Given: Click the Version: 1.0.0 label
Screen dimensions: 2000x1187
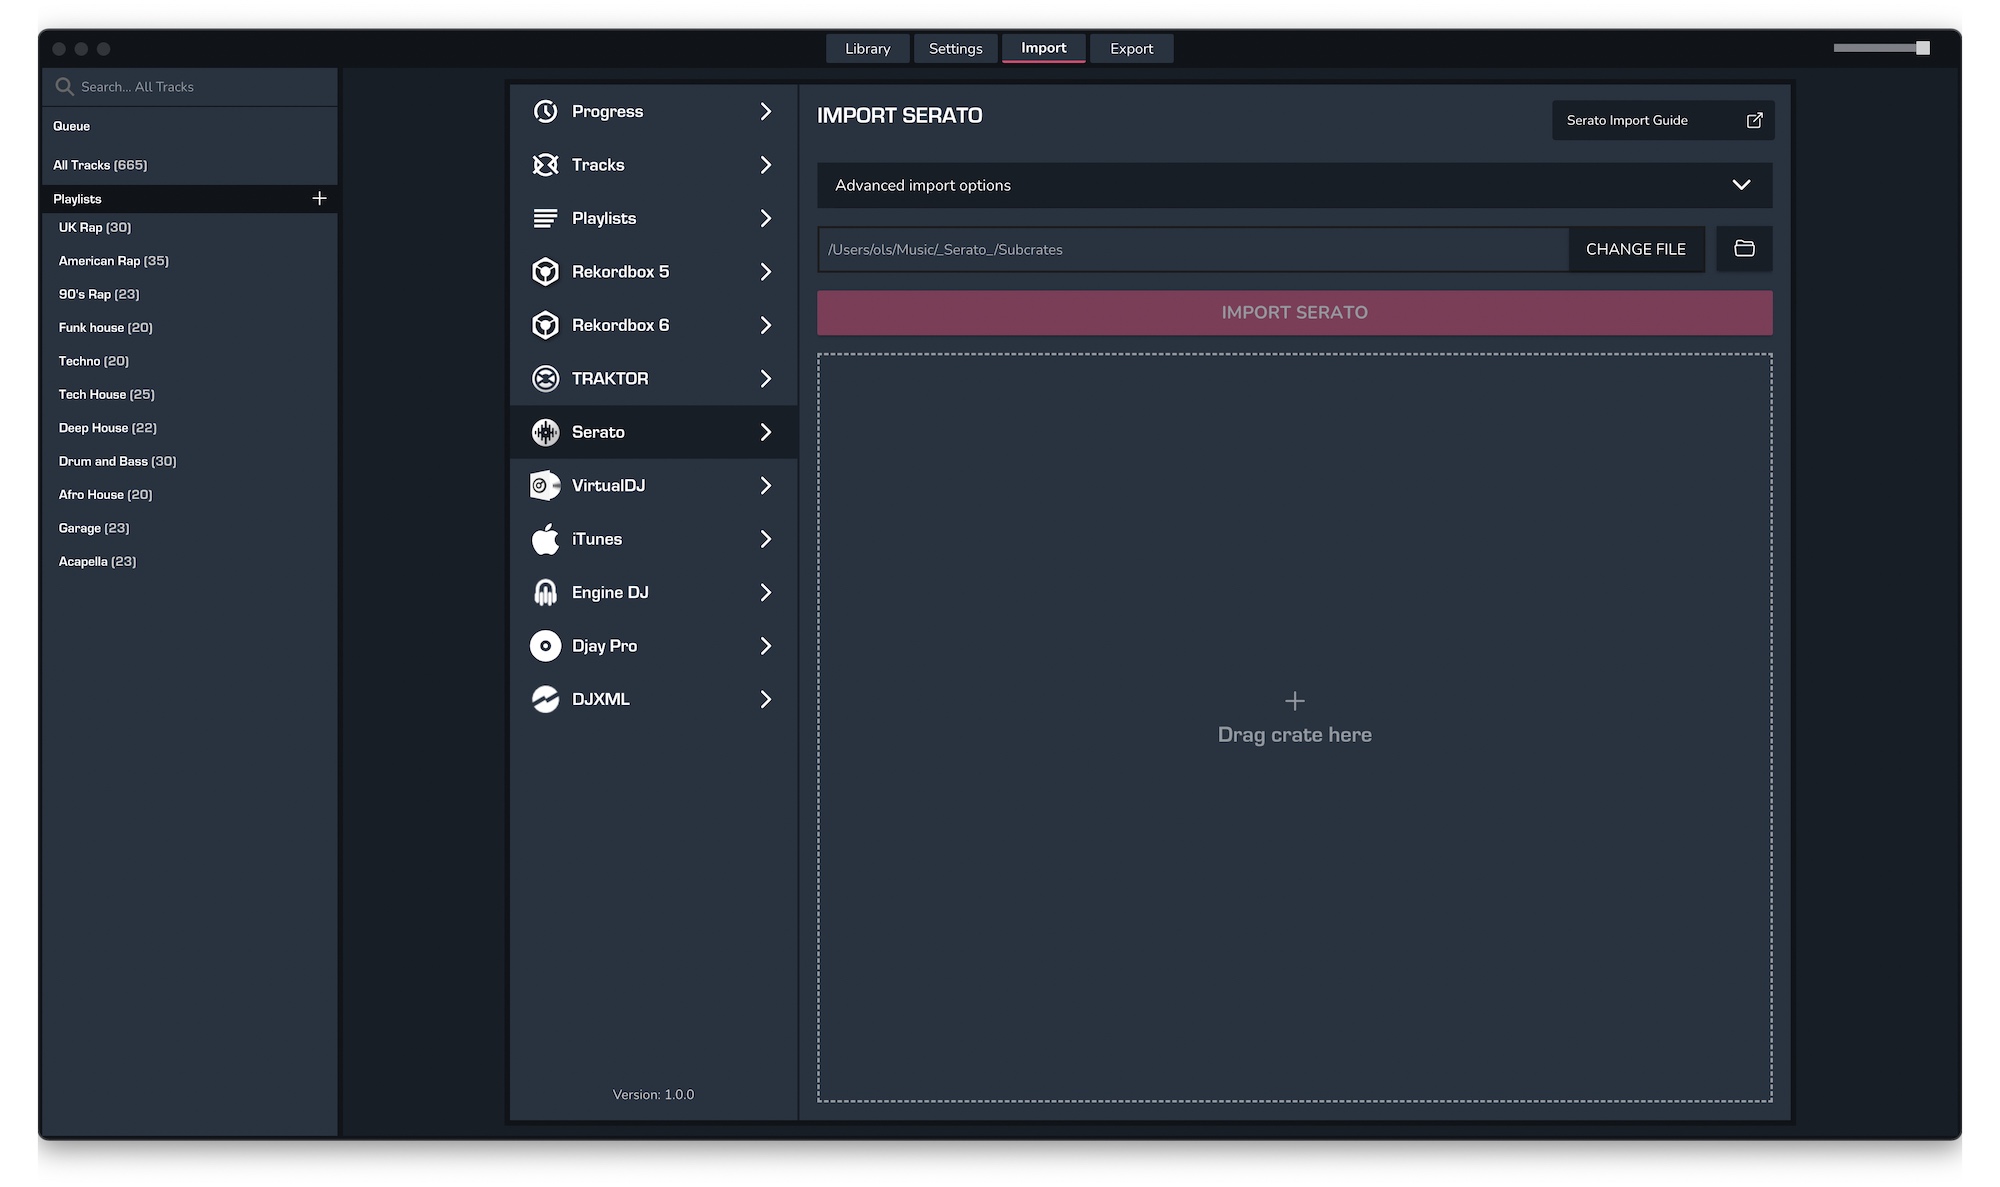Looking at the screenshot, I should pos(653,1095).
